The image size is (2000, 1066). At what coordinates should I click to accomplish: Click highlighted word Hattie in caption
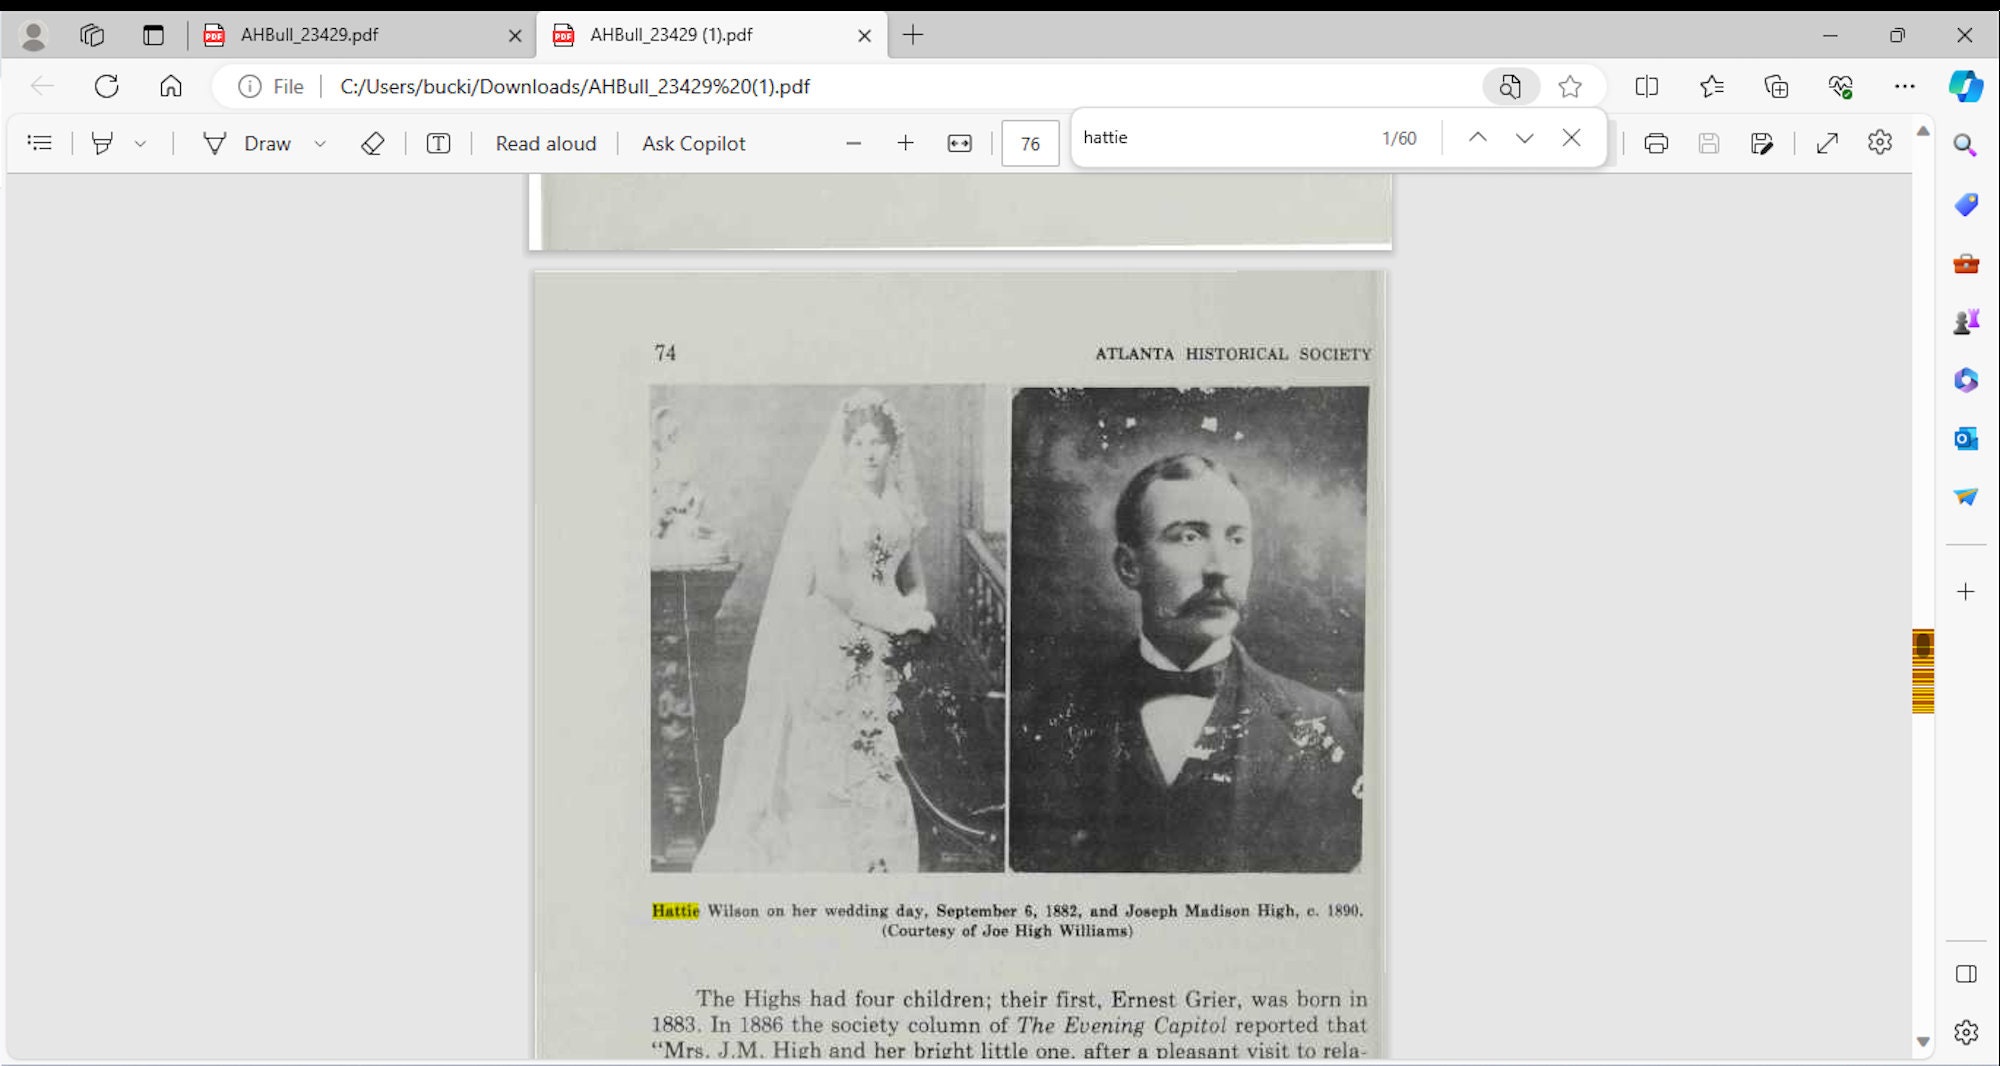pos(676,910)
